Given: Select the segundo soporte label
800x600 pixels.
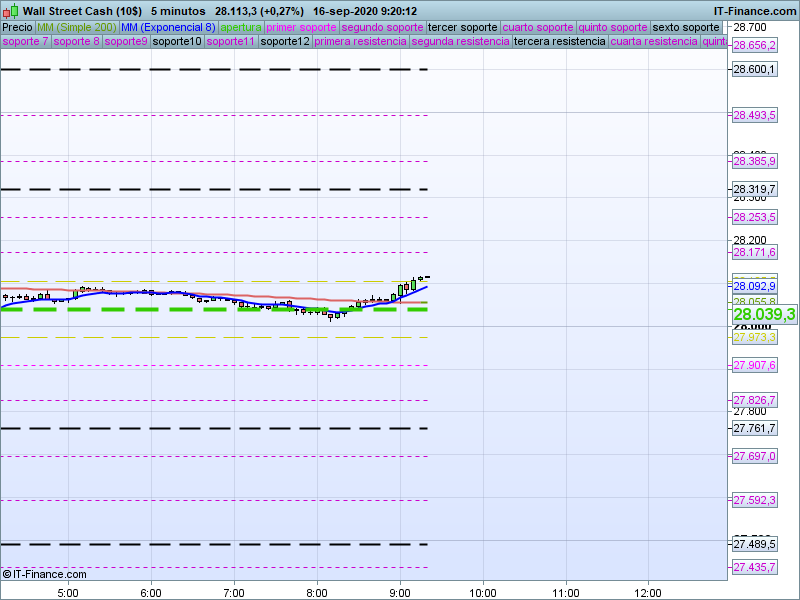Looking at the screenshot, I should [x=382, y=27].
